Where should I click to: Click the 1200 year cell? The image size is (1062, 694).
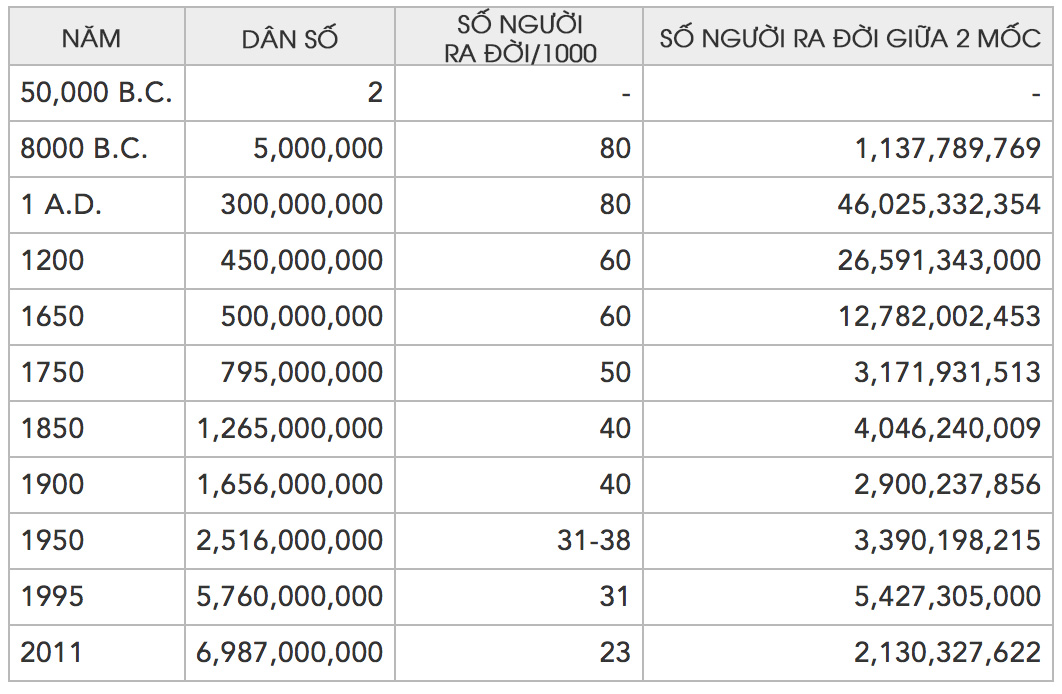[x=52, y=261]
